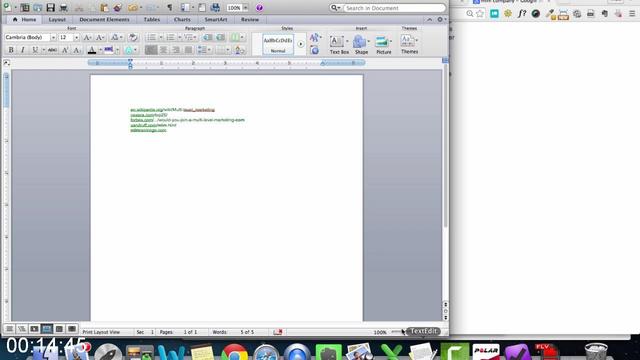This screenshot has height=360, width=640.
Task: Open Tables ribbon tab
Action: [x=152, y=20]
